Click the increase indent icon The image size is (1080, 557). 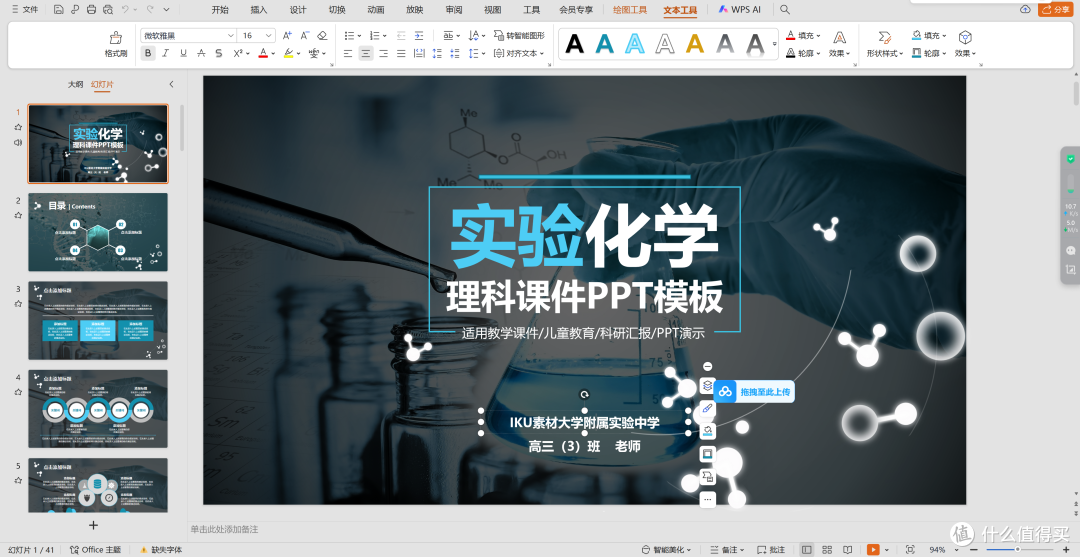tap(419, 35)
